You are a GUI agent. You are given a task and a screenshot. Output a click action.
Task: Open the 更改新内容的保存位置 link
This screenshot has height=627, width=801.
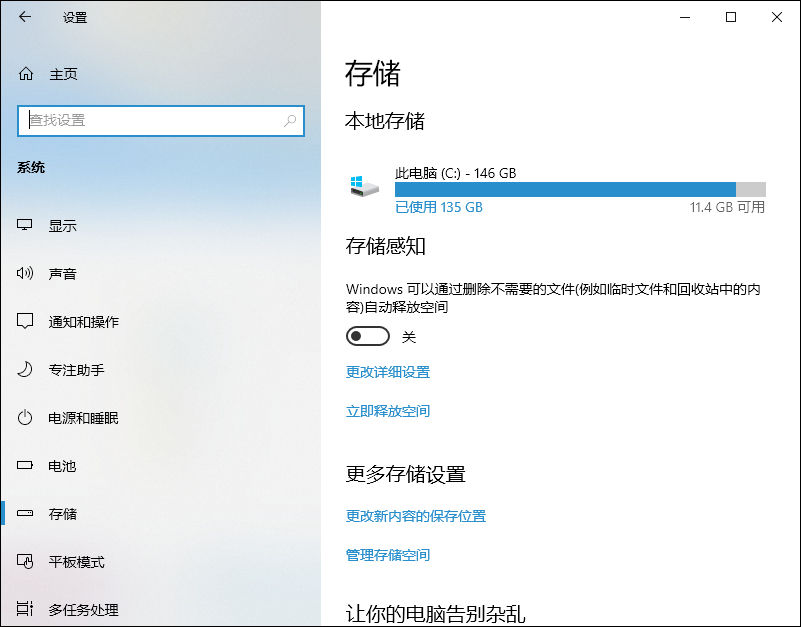416,516
